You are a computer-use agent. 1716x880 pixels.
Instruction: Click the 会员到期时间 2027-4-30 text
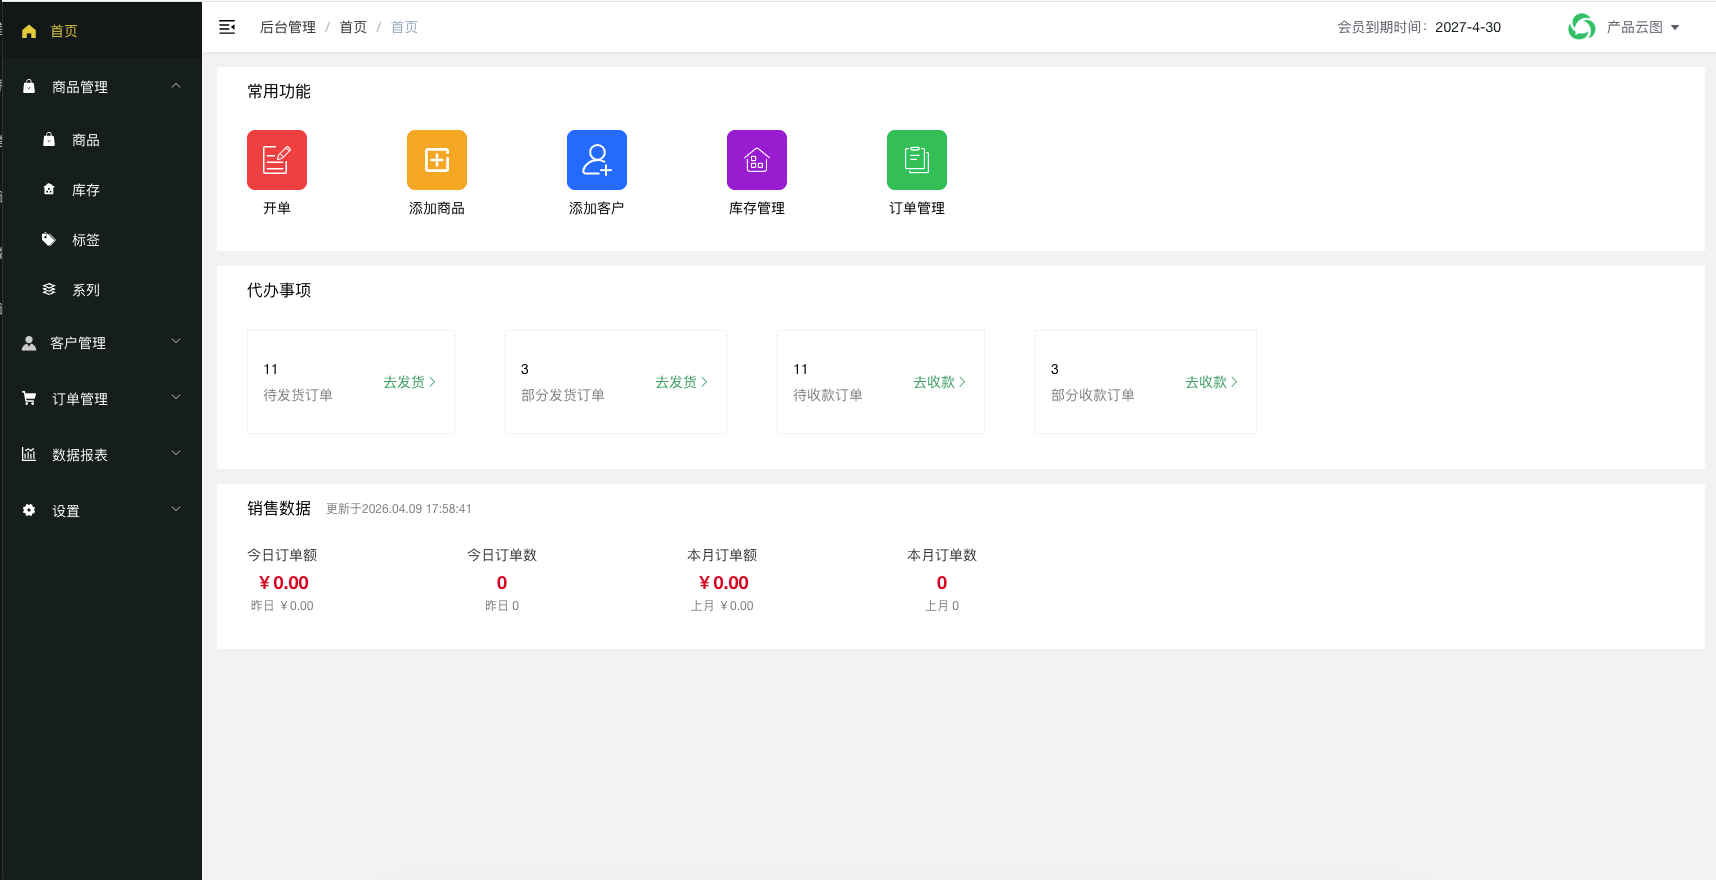tap(1419, 27)
